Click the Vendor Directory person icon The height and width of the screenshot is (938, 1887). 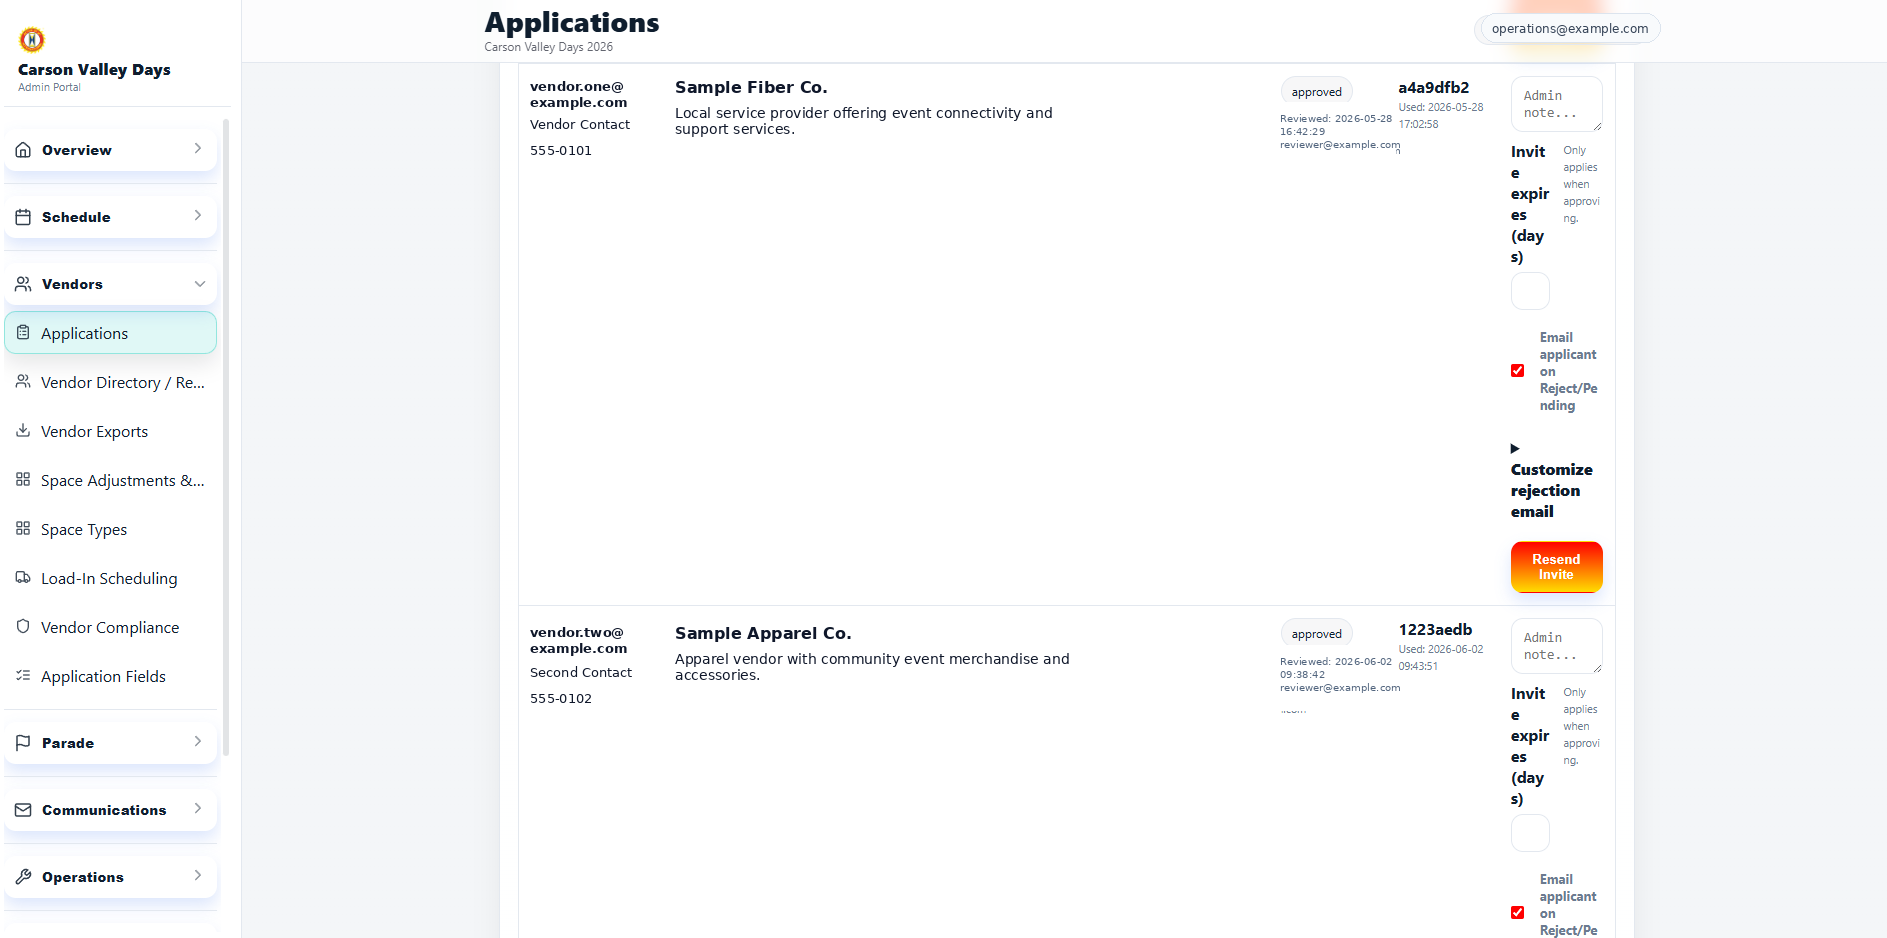(x=23, y=381)
